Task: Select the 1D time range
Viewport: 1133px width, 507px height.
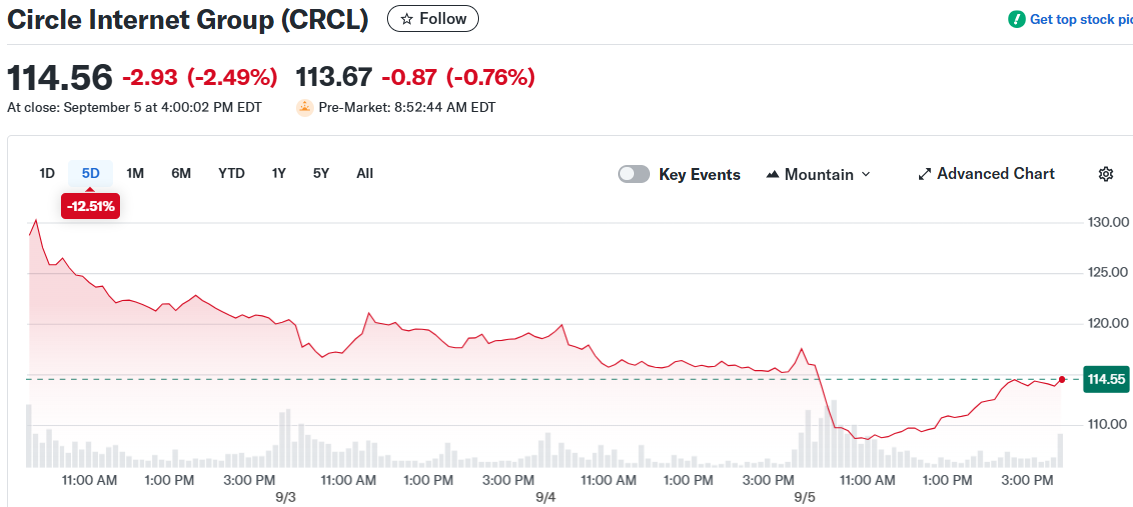Action: coord(47,173)
